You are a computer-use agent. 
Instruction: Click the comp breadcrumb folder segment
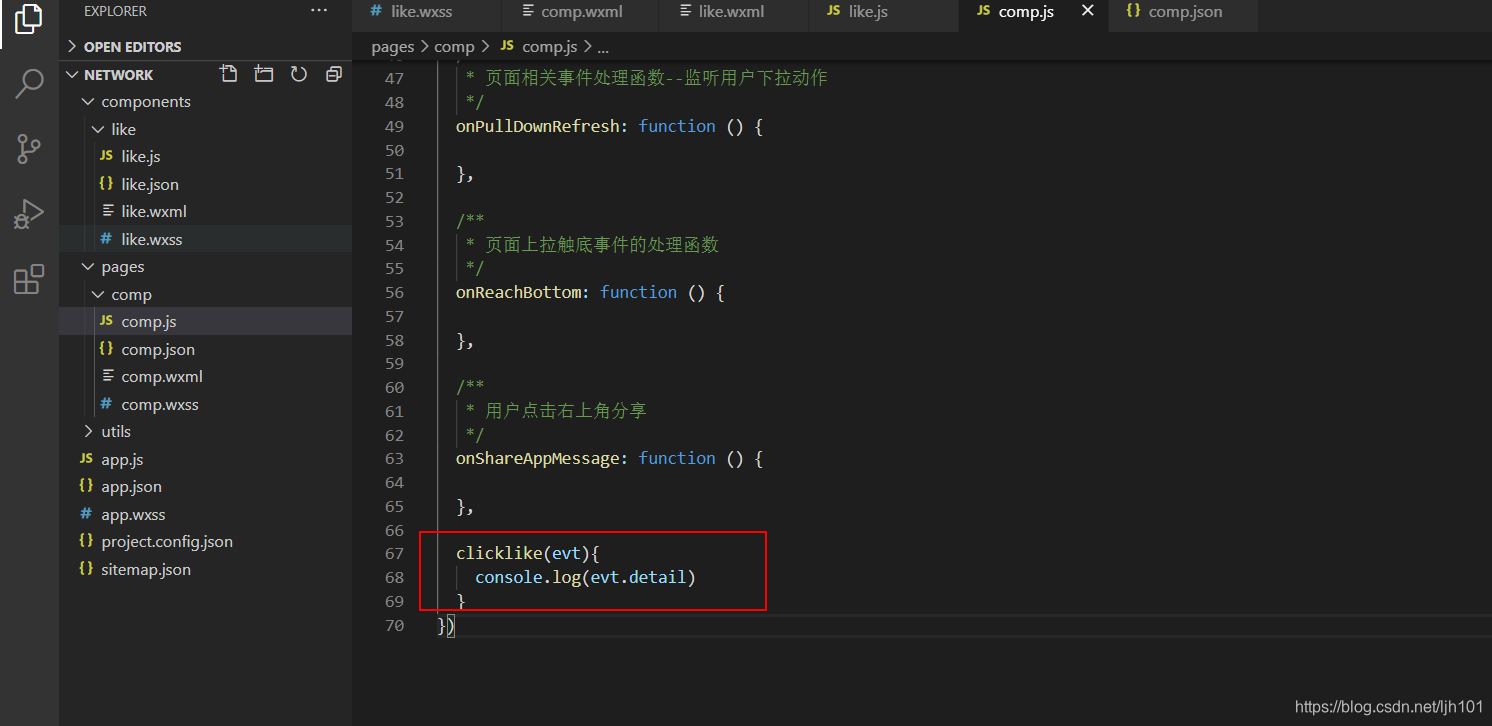(454, 47)
